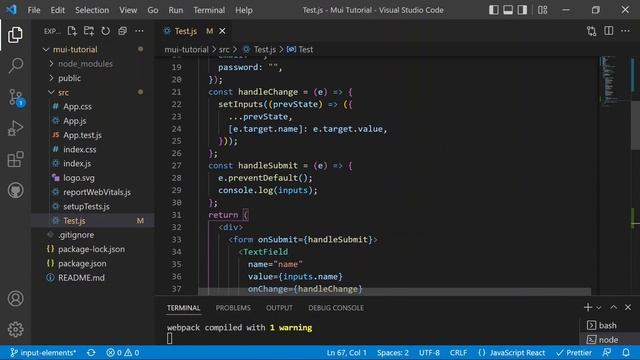Open notifications bell in status bar

(x=626, y=353)
